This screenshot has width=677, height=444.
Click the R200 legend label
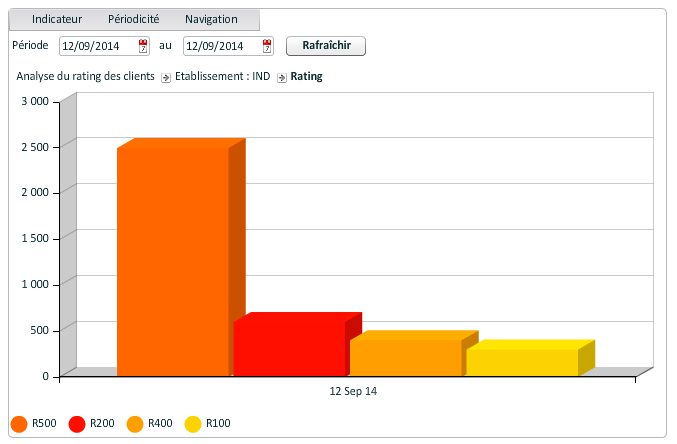pos(102,423)
